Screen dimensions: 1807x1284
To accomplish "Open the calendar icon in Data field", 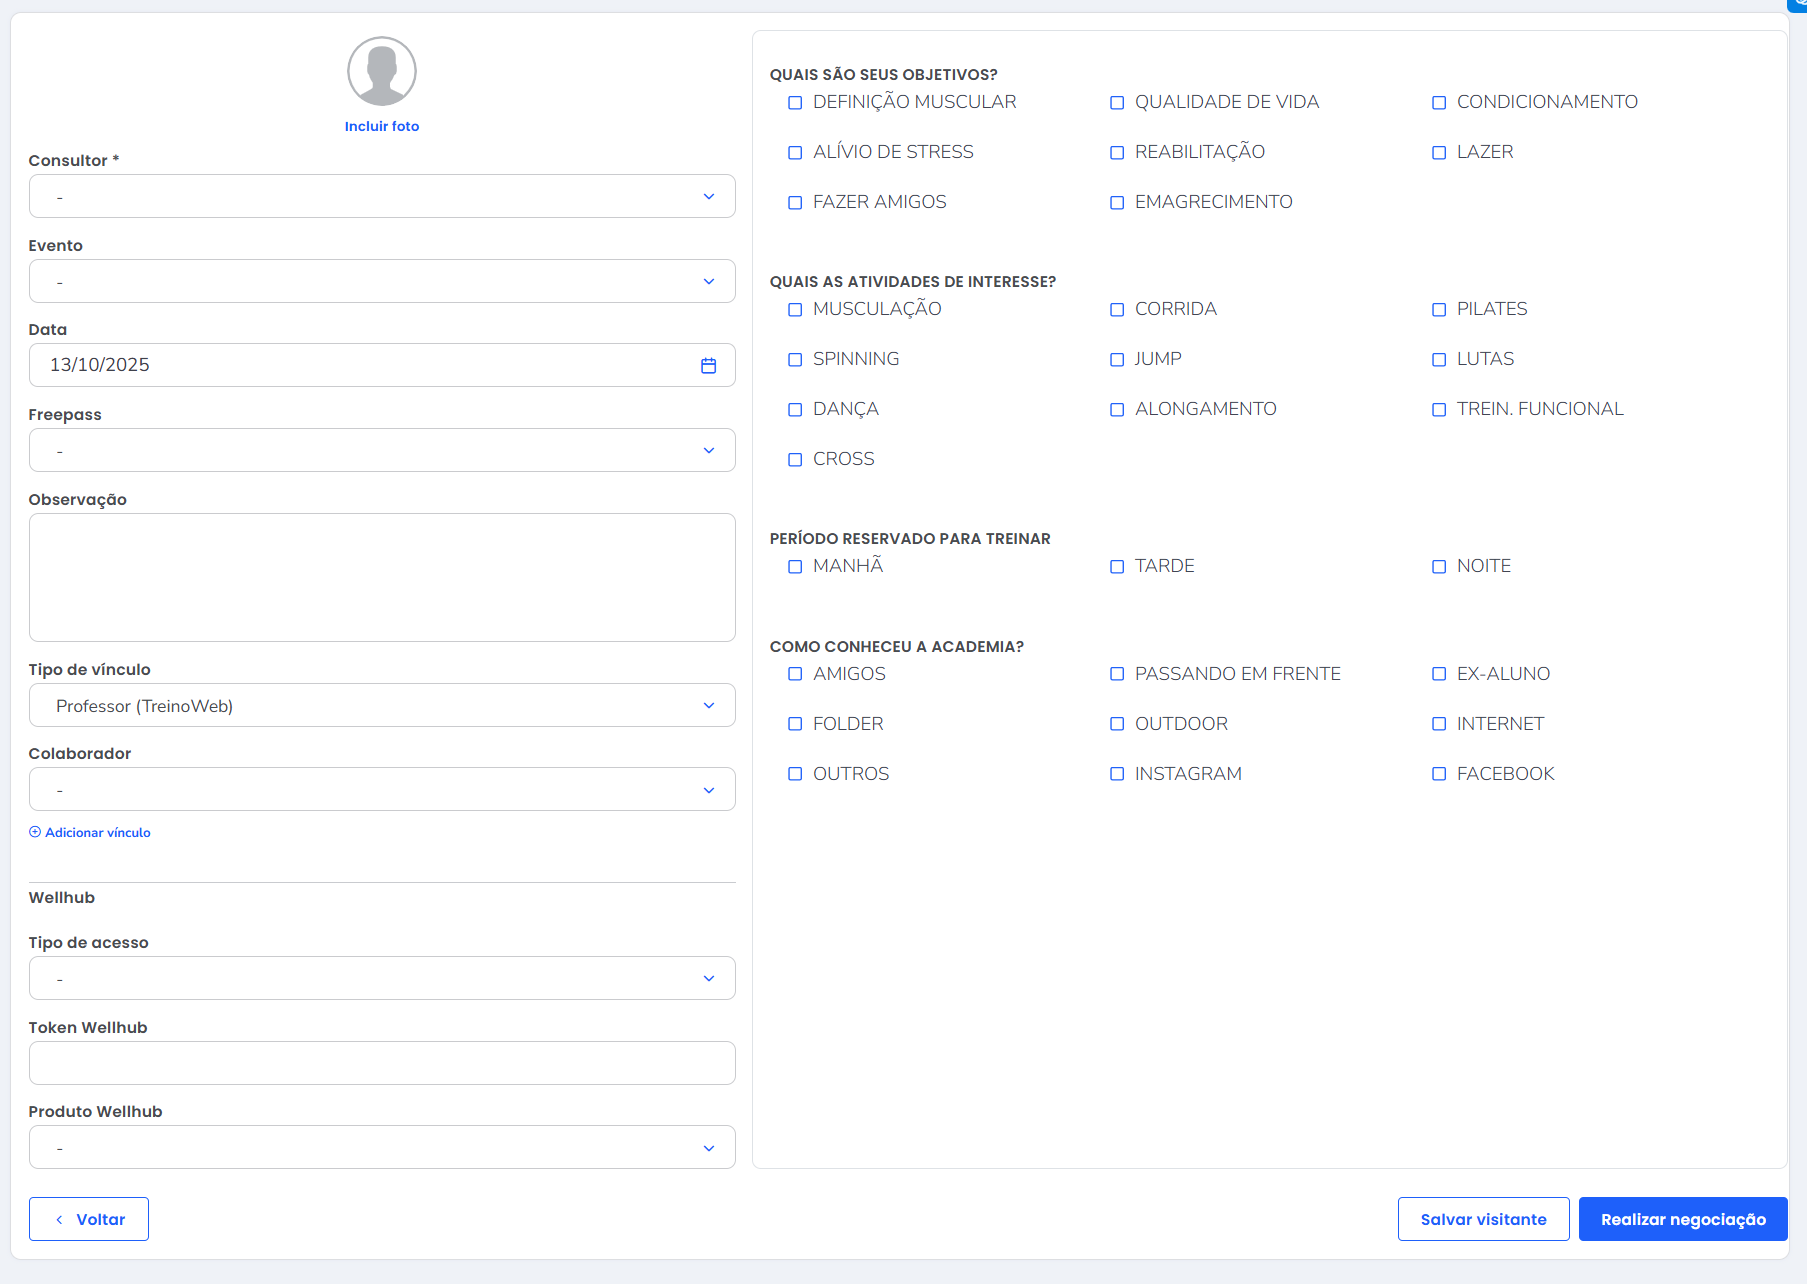I will coord(708,366).
